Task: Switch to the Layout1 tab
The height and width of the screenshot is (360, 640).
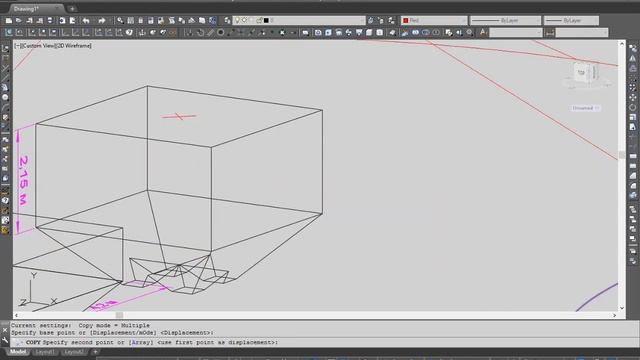Action: (x=44, y=352)
